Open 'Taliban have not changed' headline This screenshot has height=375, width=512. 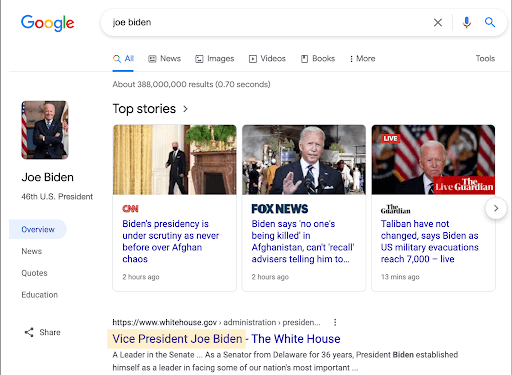tap(430, 241)
